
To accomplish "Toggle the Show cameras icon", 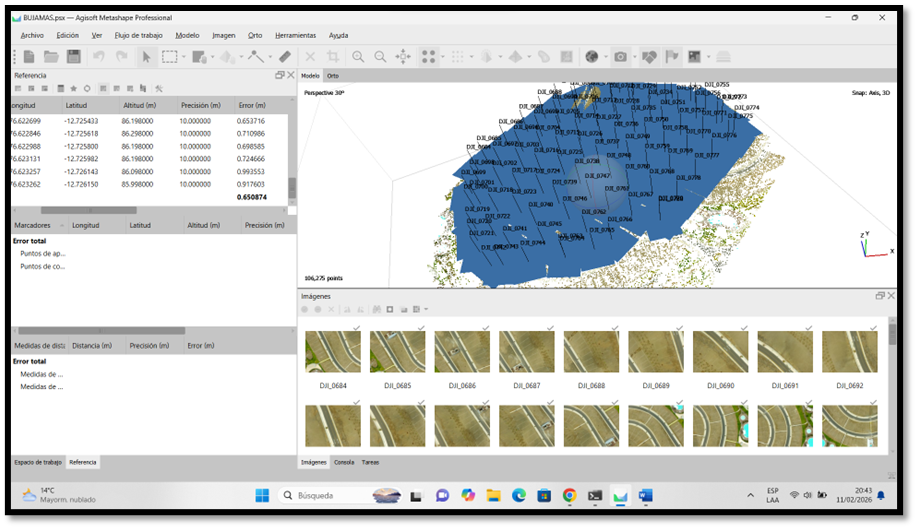I will point(620,57).
